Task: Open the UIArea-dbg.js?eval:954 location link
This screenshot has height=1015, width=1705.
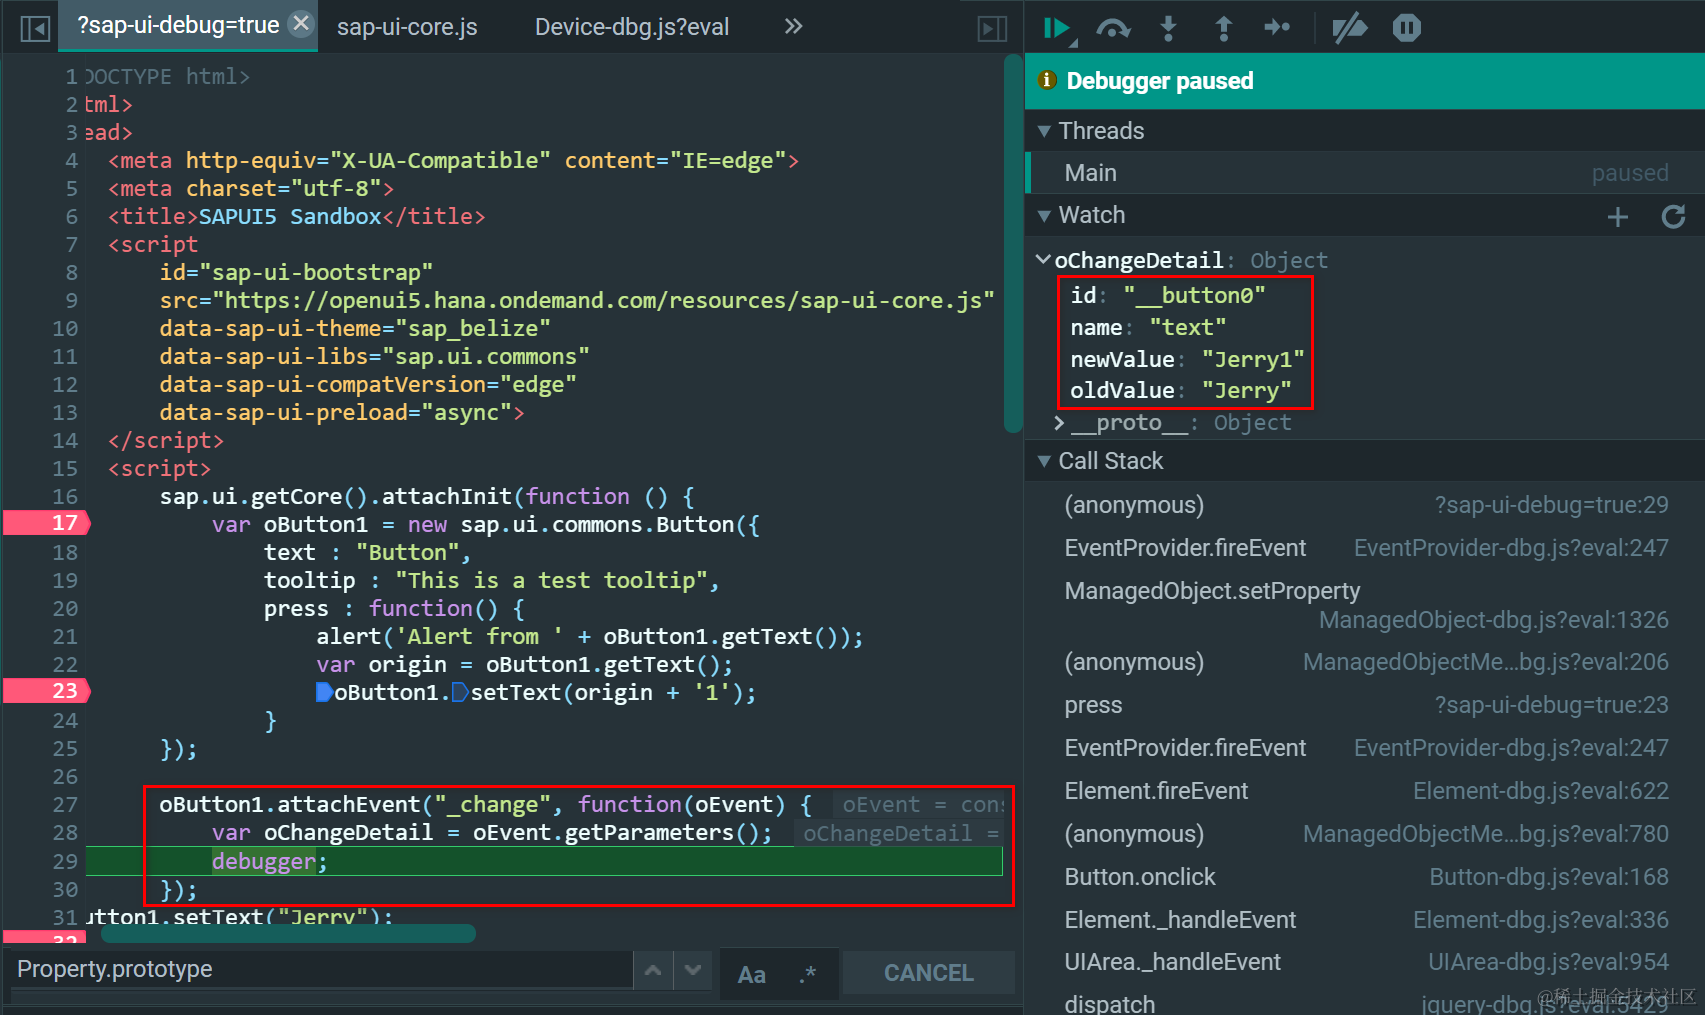Action: 1548,962
